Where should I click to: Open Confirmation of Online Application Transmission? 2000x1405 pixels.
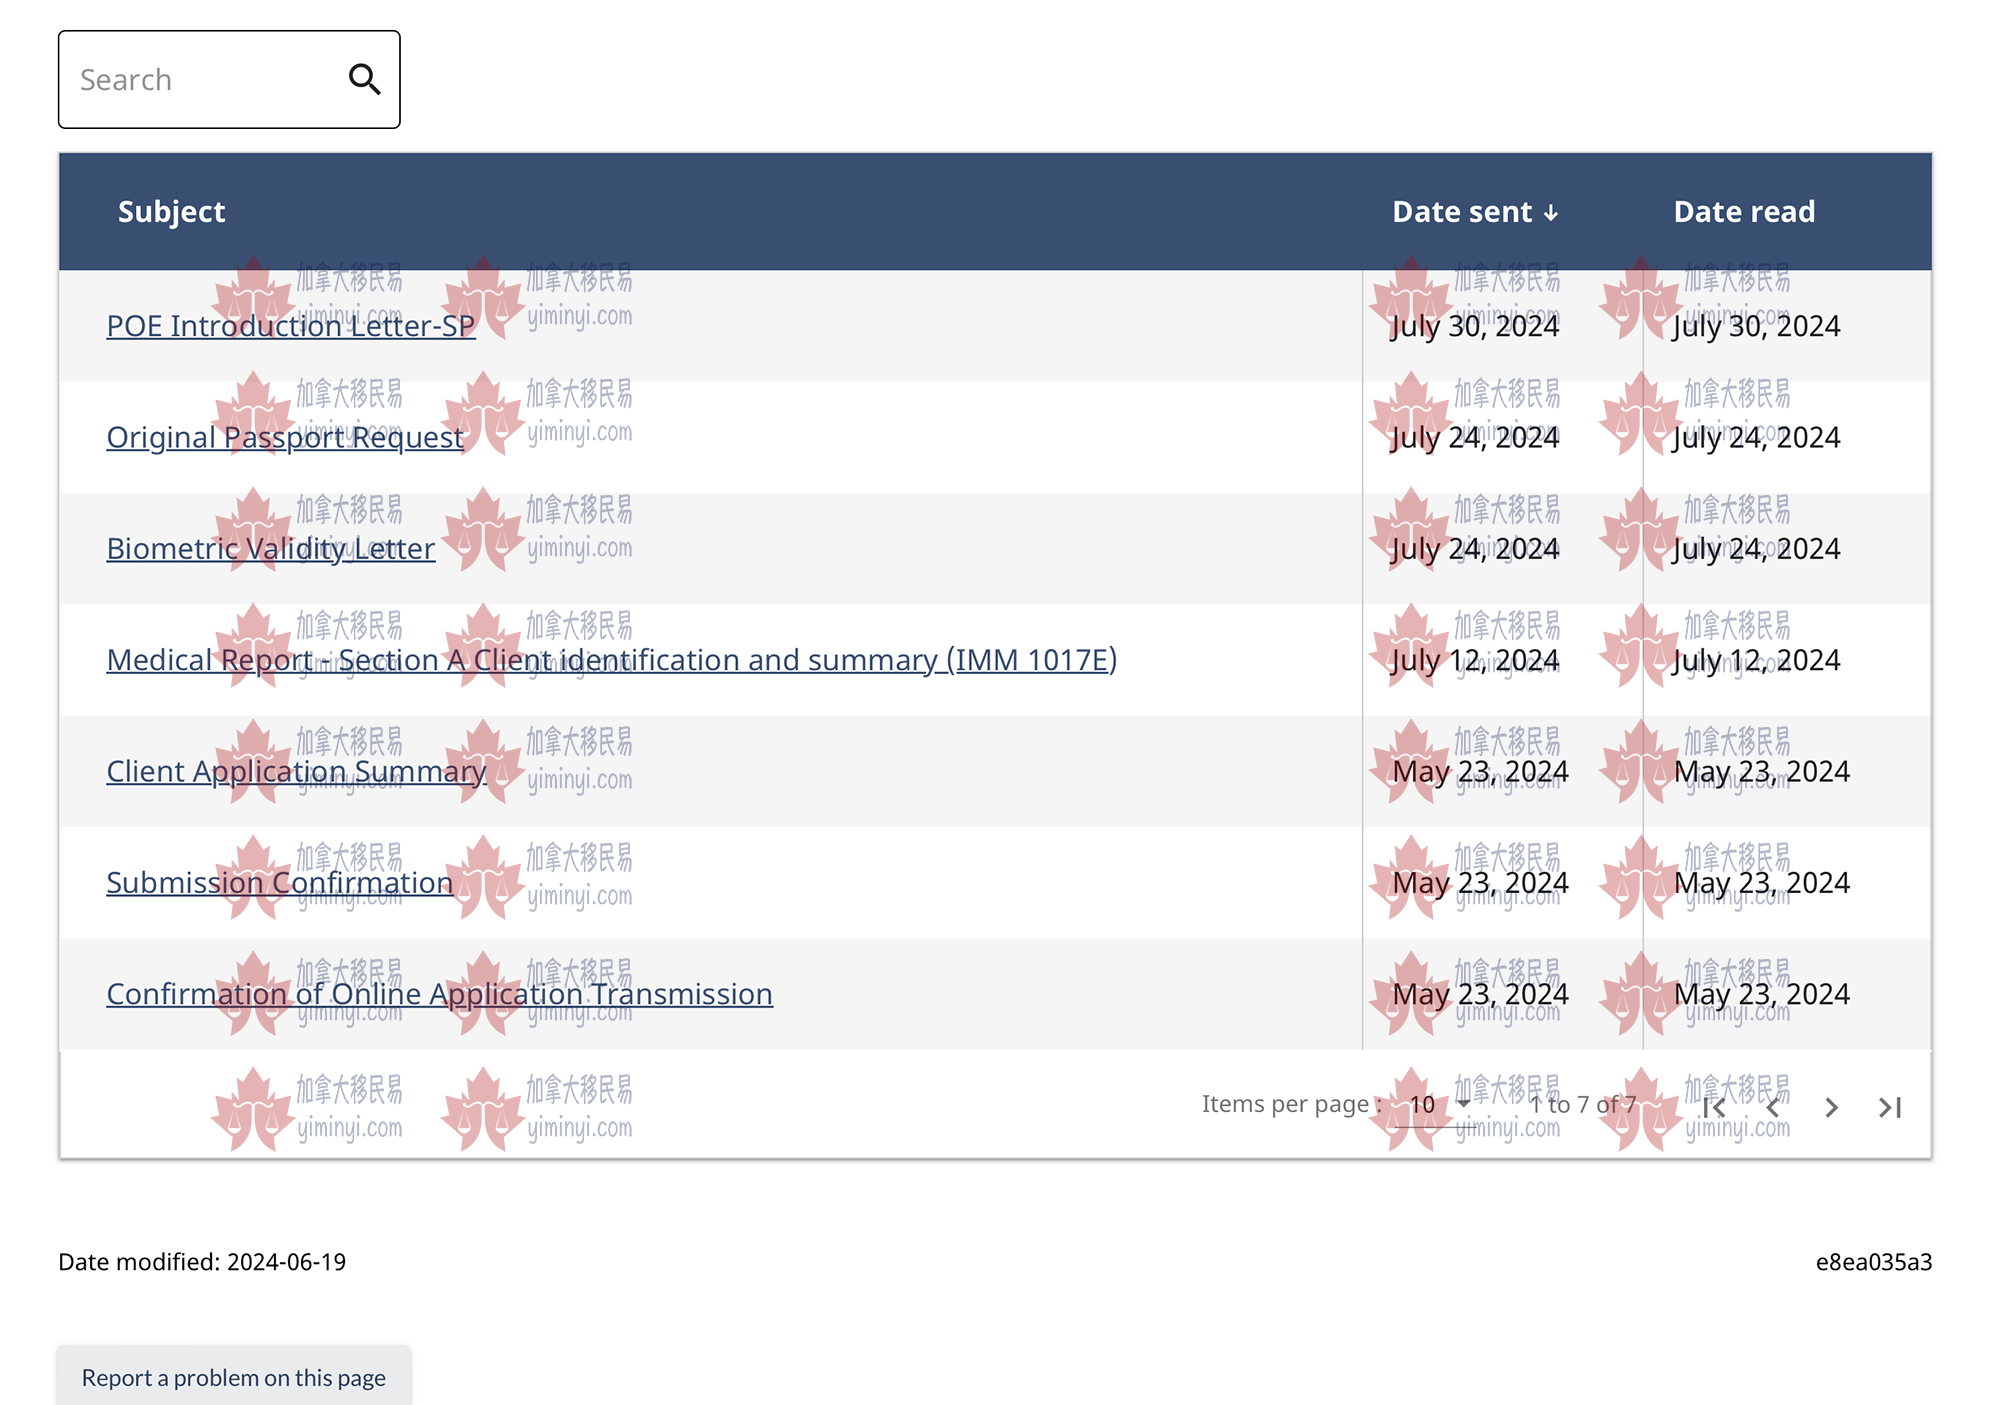click(439, 994)
